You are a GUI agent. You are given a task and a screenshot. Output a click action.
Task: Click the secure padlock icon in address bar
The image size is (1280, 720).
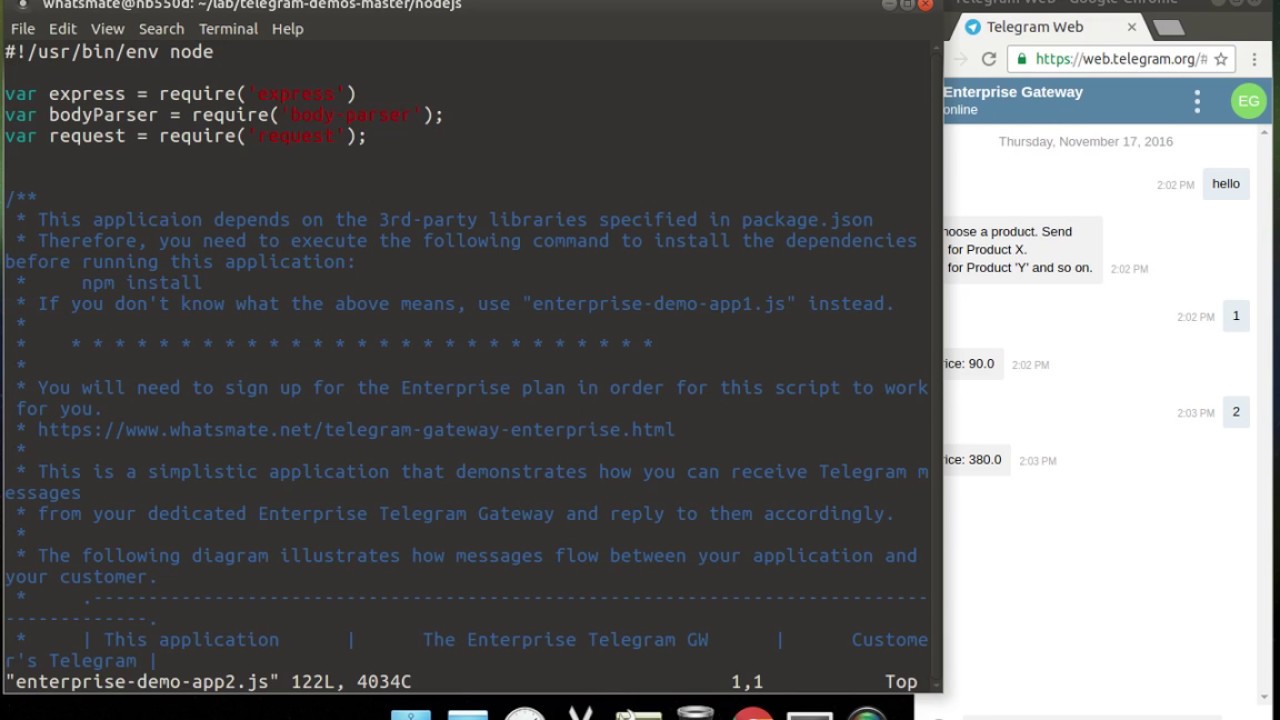1022,59
